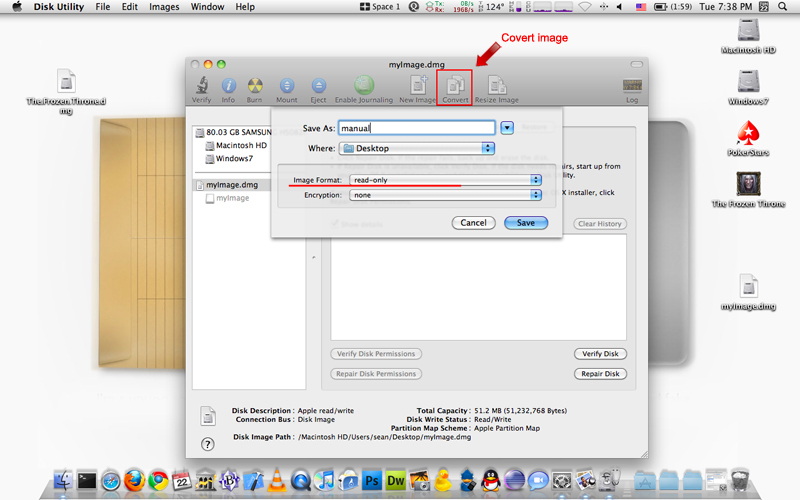The image size is (800, 500).
Task: Open iCal from the dock
Action: pyautogui.click(x=182, y=481)
